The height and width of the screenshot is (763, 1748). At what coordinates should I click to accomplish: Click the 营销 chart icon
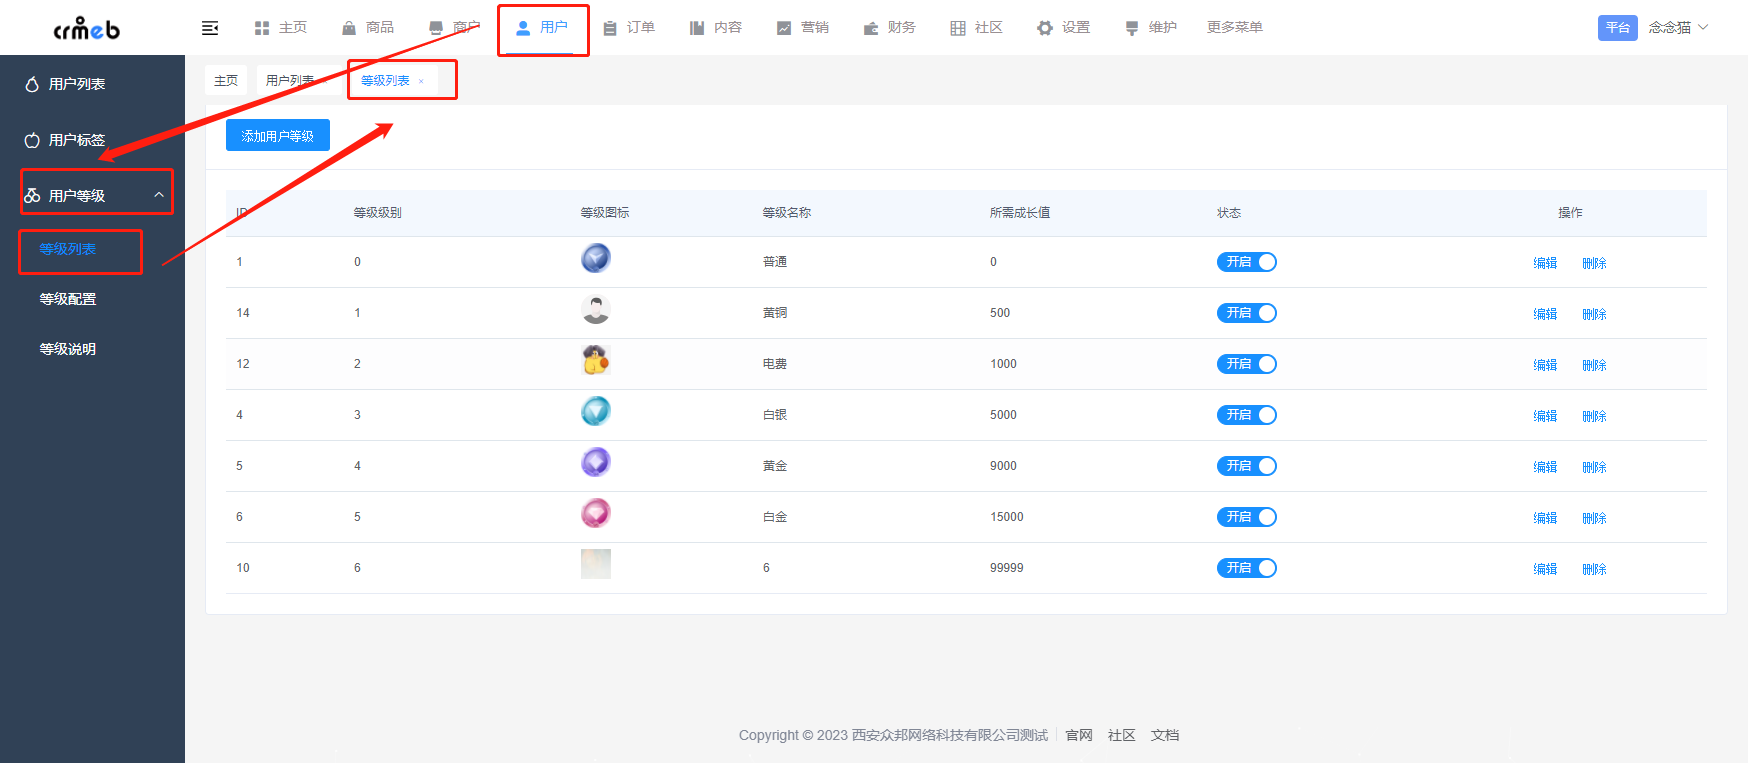coord(784,28)
